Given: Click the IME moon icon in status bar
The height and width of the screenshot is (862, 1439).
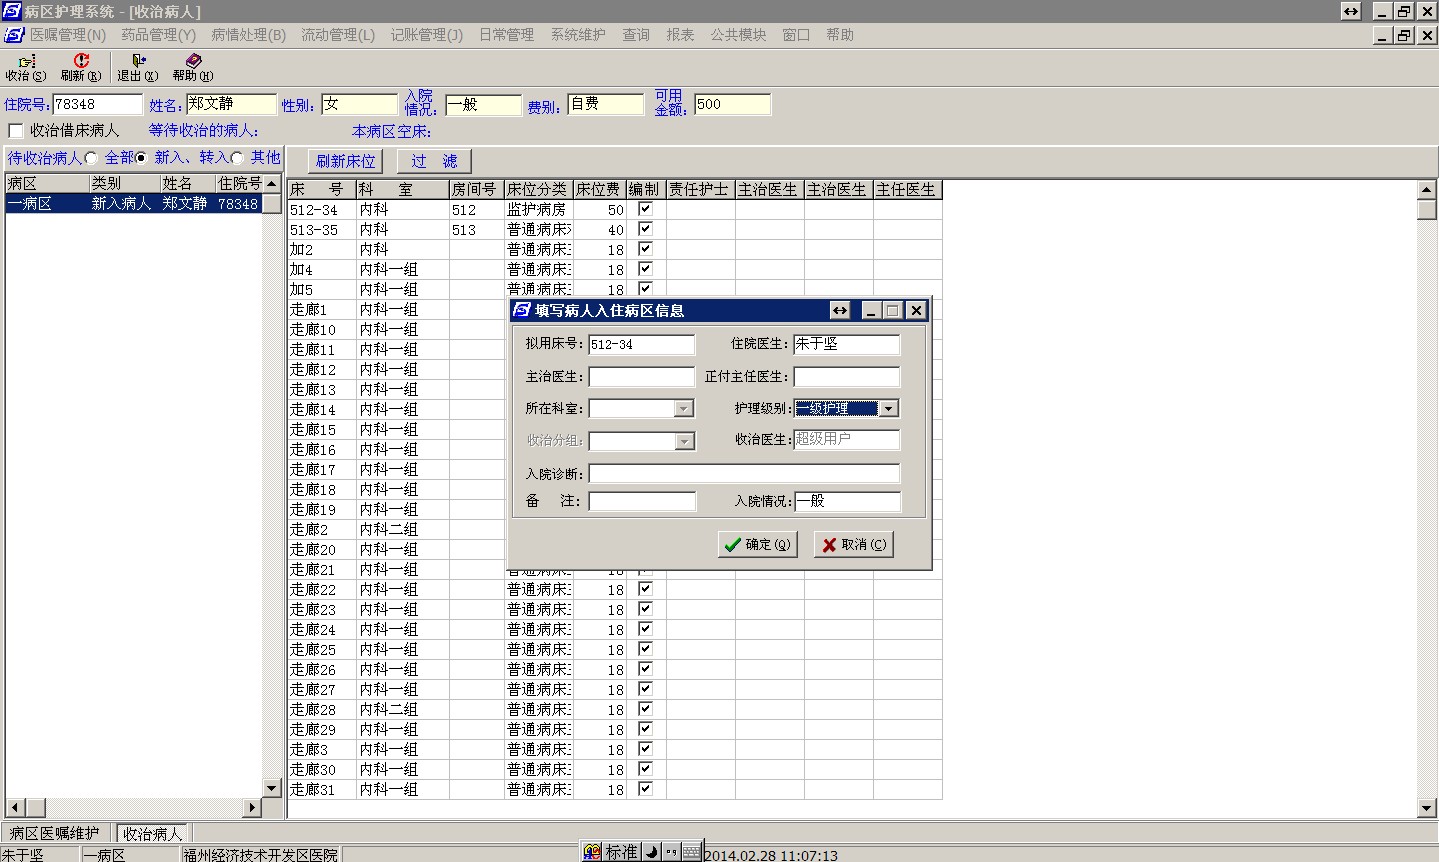Looking at the screenshot, I should (x=651, y=852).
